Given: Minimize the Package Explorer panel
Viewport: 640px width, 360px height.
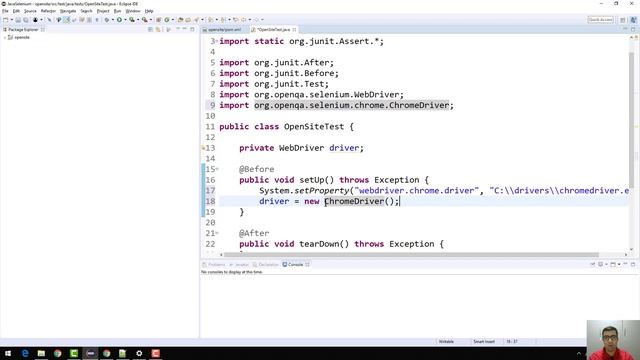Looking at the screenshot, I should 184,29.
